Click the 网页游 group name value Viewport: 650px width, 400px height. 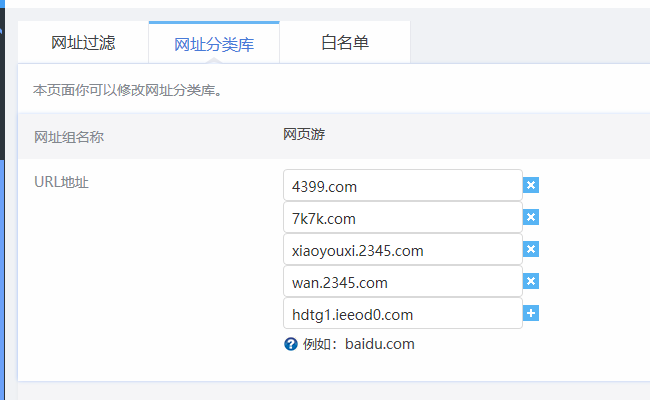[x=304, y=134]
